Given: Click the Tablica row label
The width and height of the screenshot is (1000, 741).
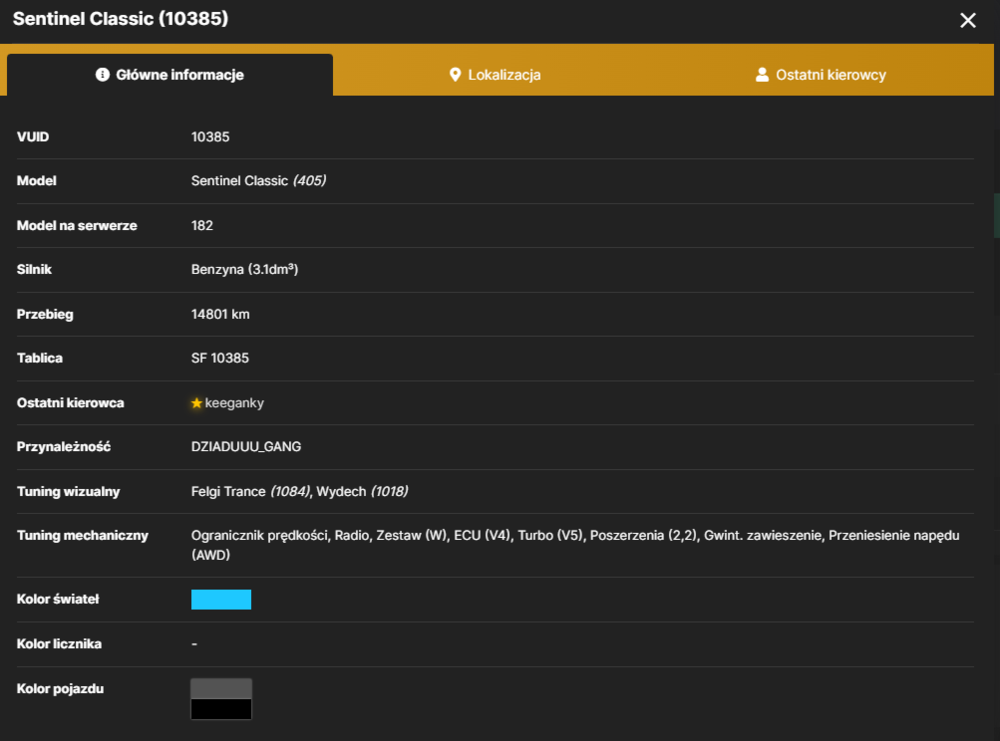Looking at the screenshot, I should pos(40,358).
